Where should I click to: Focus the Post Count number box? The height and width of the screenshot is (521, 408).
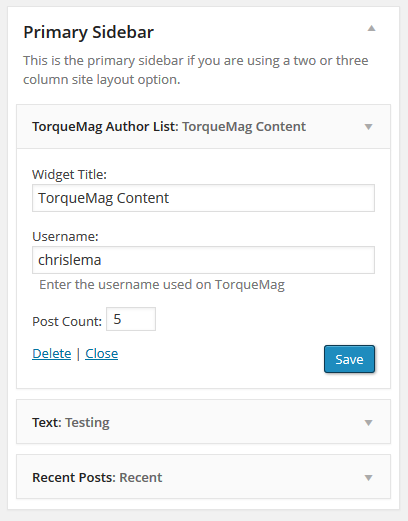131,319
